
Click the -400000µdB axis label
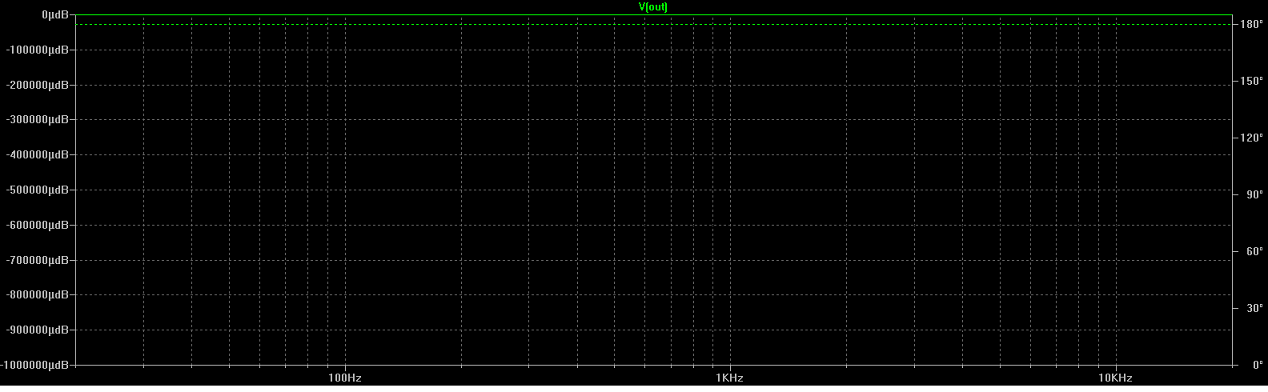tap(38, 155)
